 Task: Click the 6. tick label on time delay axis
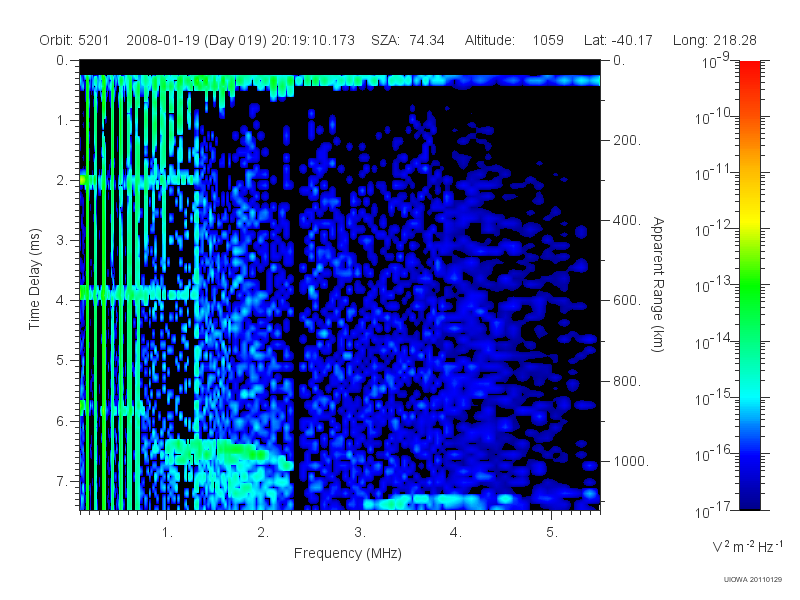[x=62, y=421]
